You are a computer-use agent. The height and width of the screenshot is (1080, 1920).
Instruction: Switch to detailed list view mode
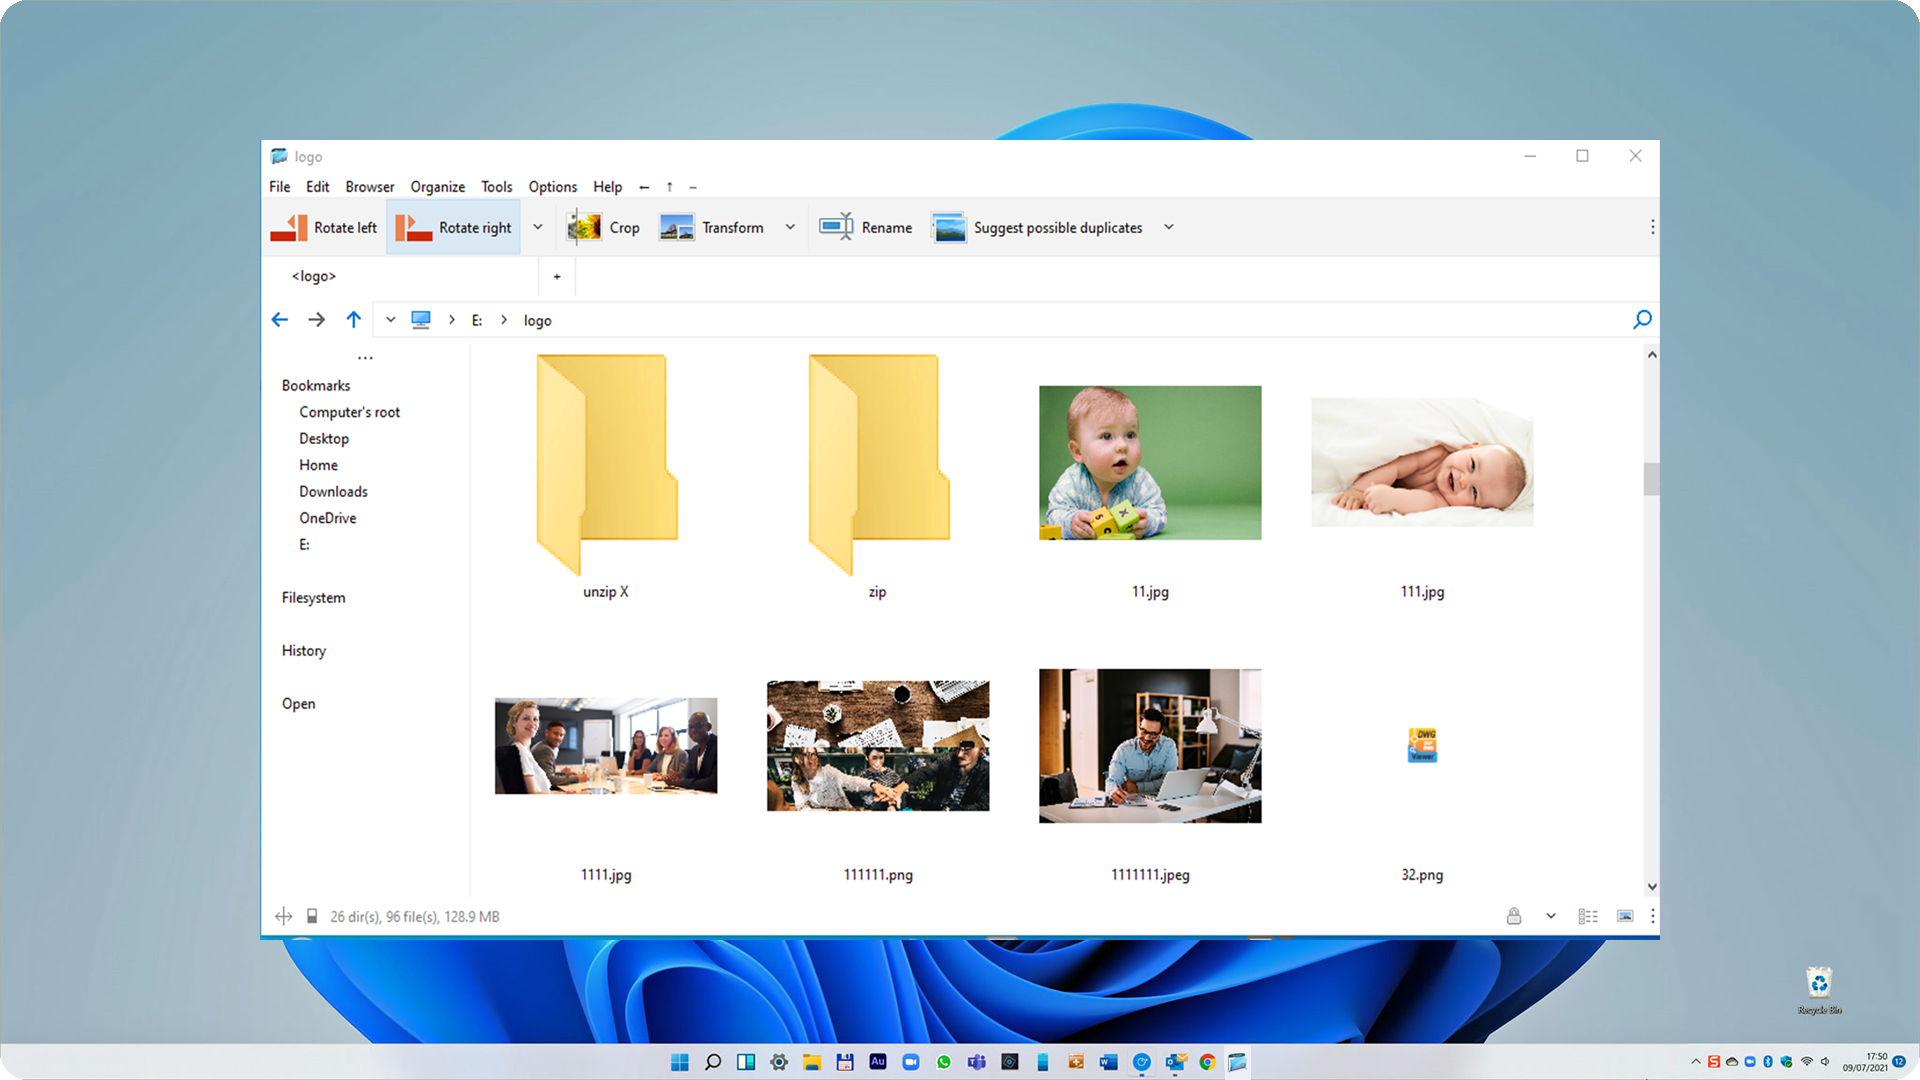click(x=1588, y=916)
